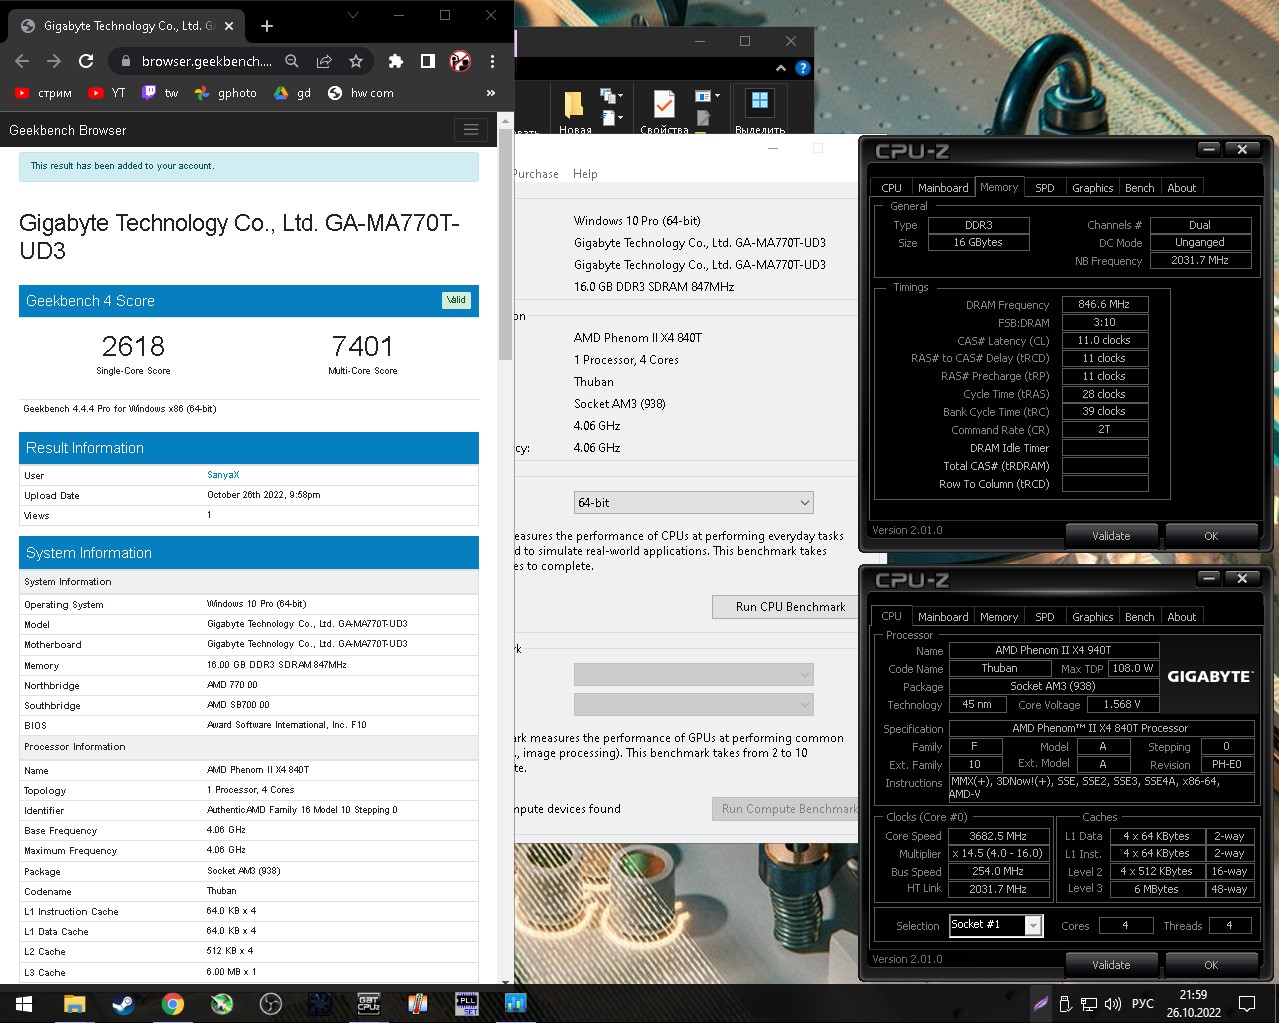Open the gd Google Drive bookmark

[293, 93]
